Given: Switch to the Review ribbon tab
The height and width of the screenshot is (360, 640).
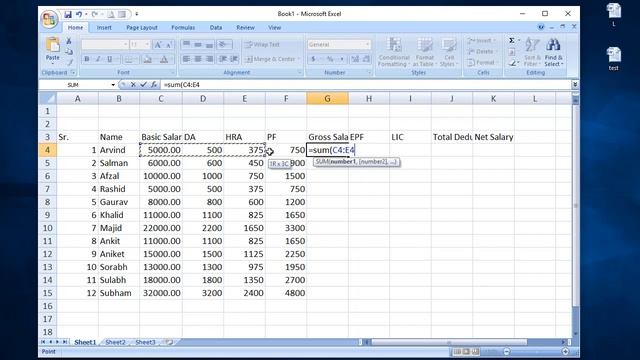Looking at the screenshot, I should (x=245, y=27).
